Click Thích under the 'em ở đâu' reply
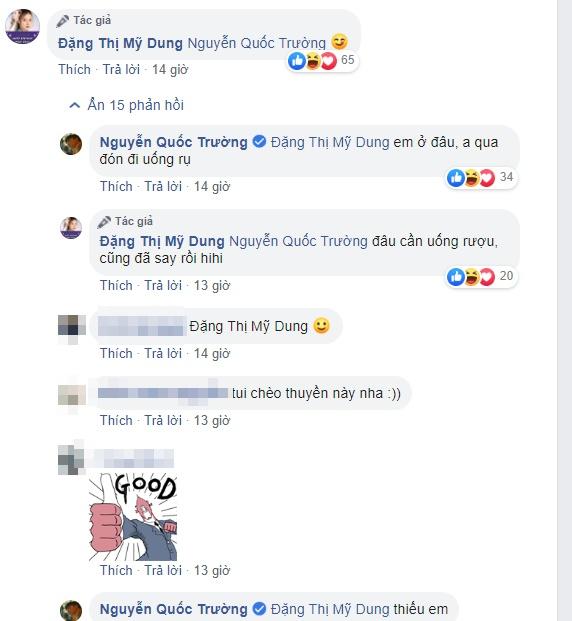This screenshot has width=572, height=621. coord(116,186)
